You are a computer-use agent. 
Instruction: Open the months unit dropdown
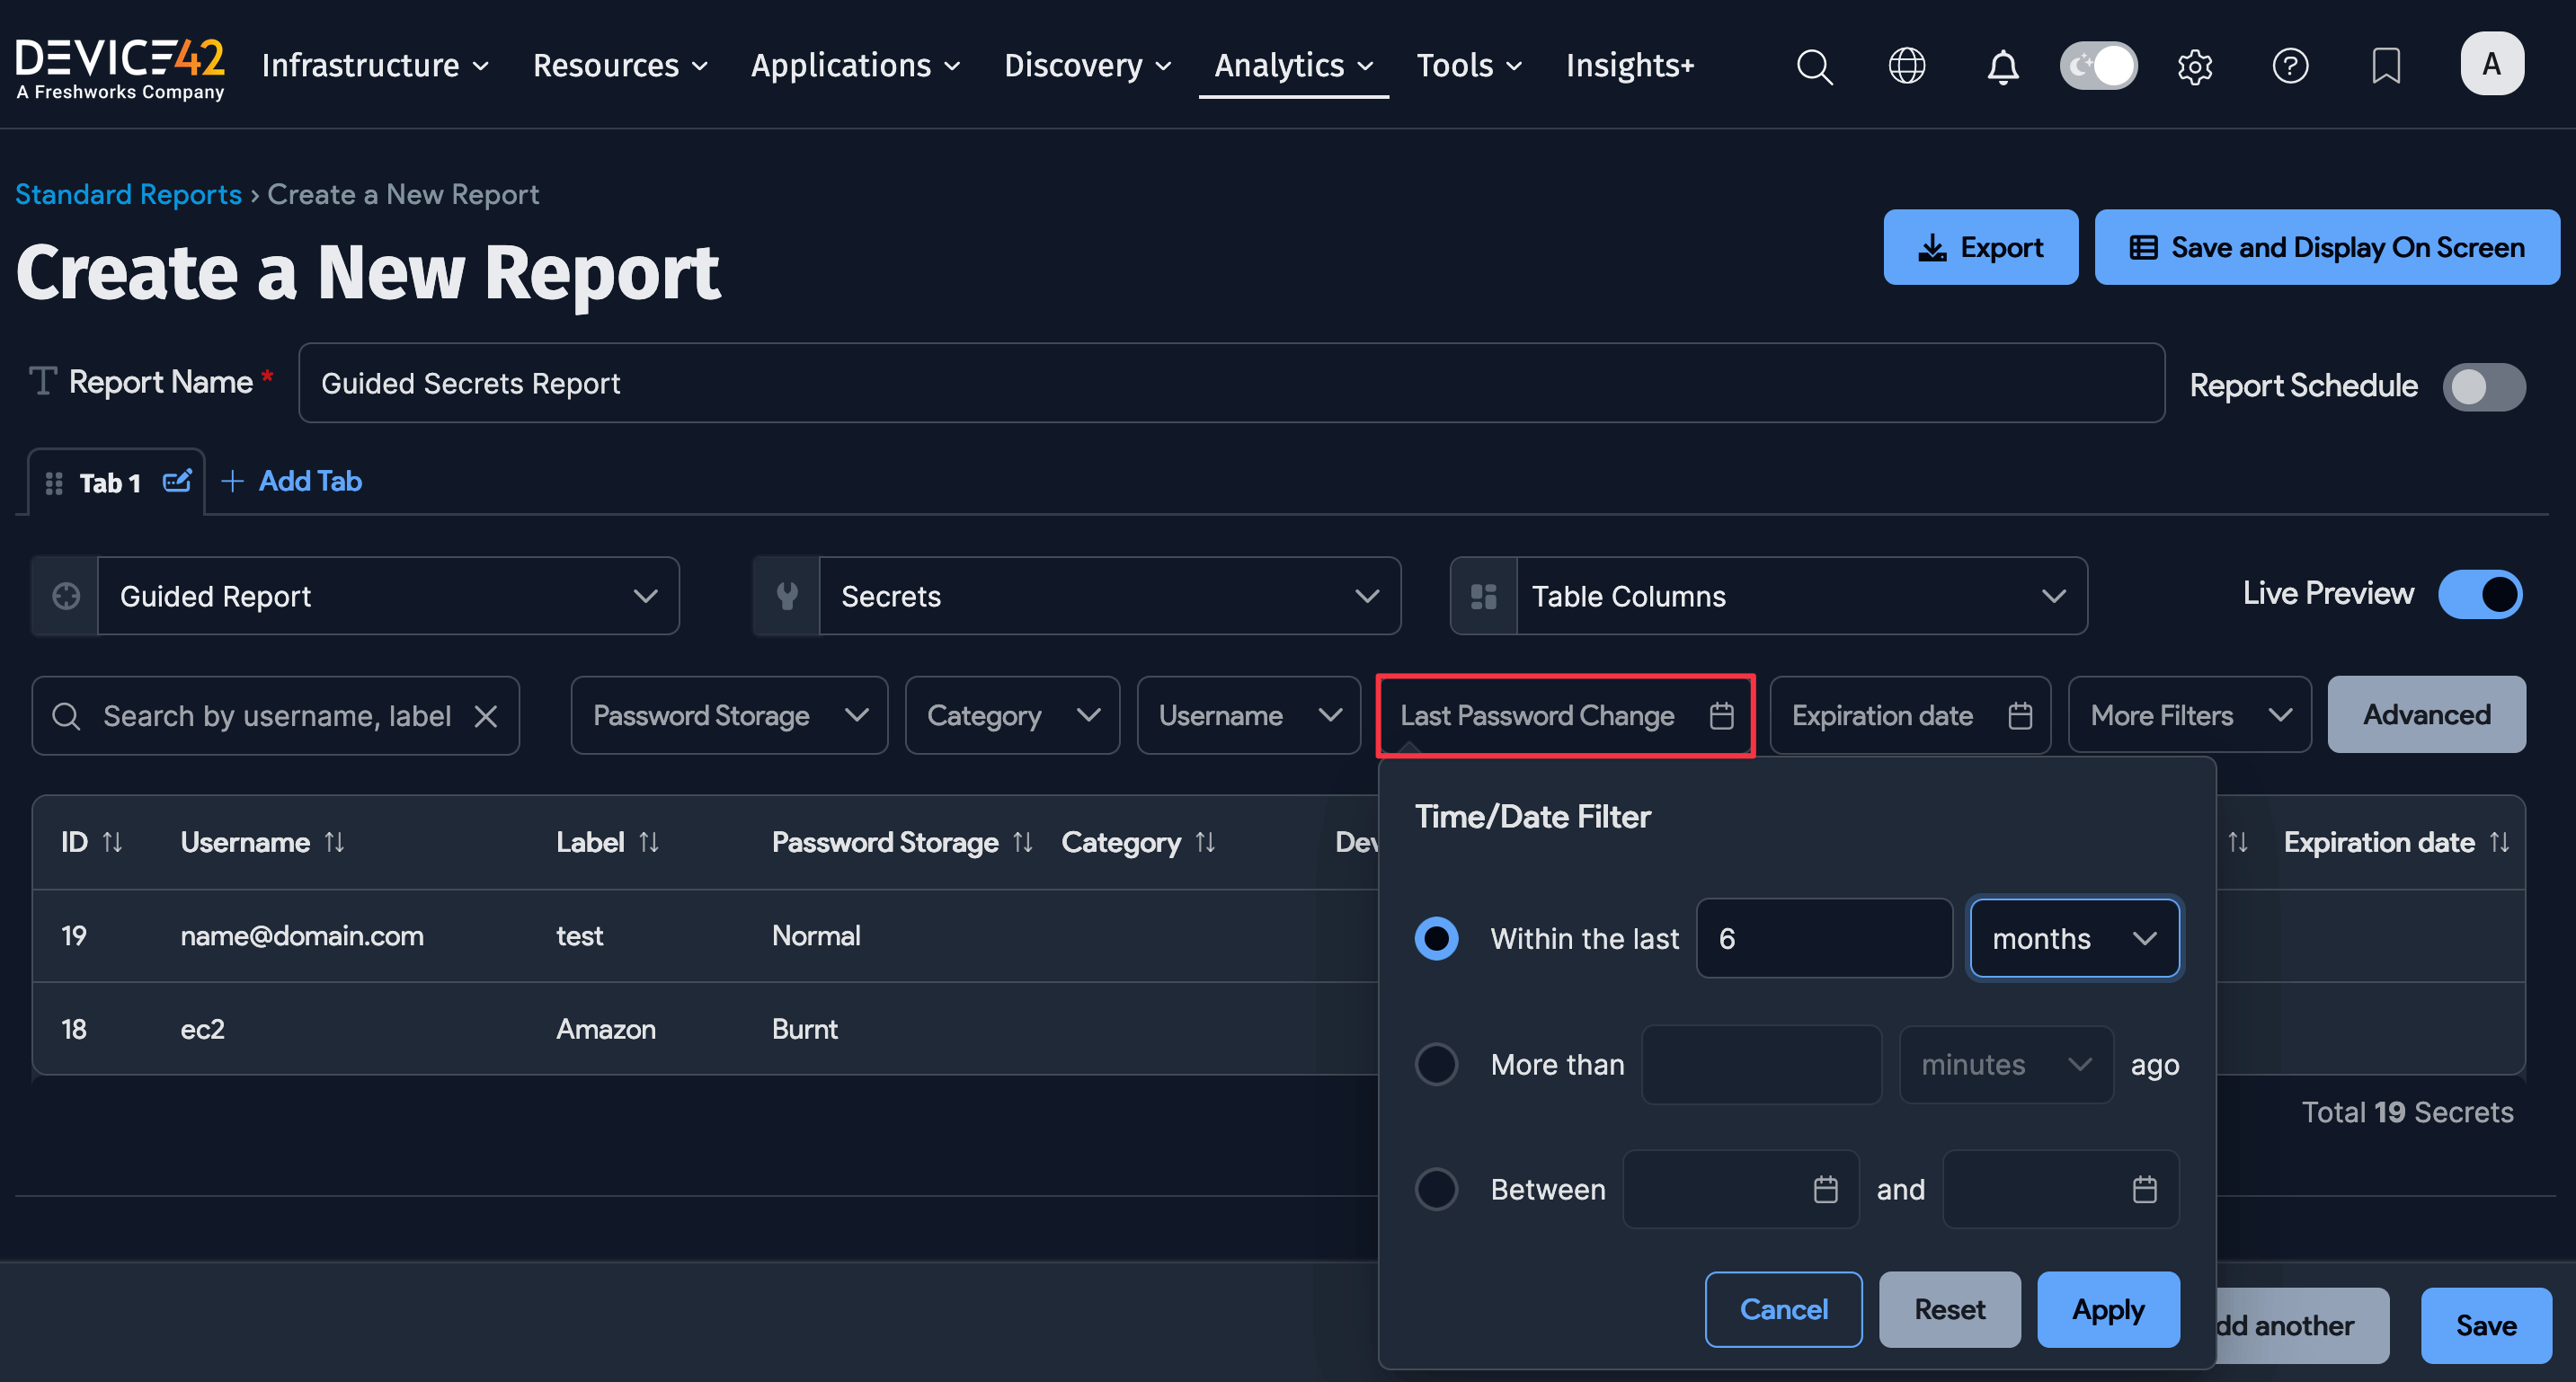point(2074,938)
